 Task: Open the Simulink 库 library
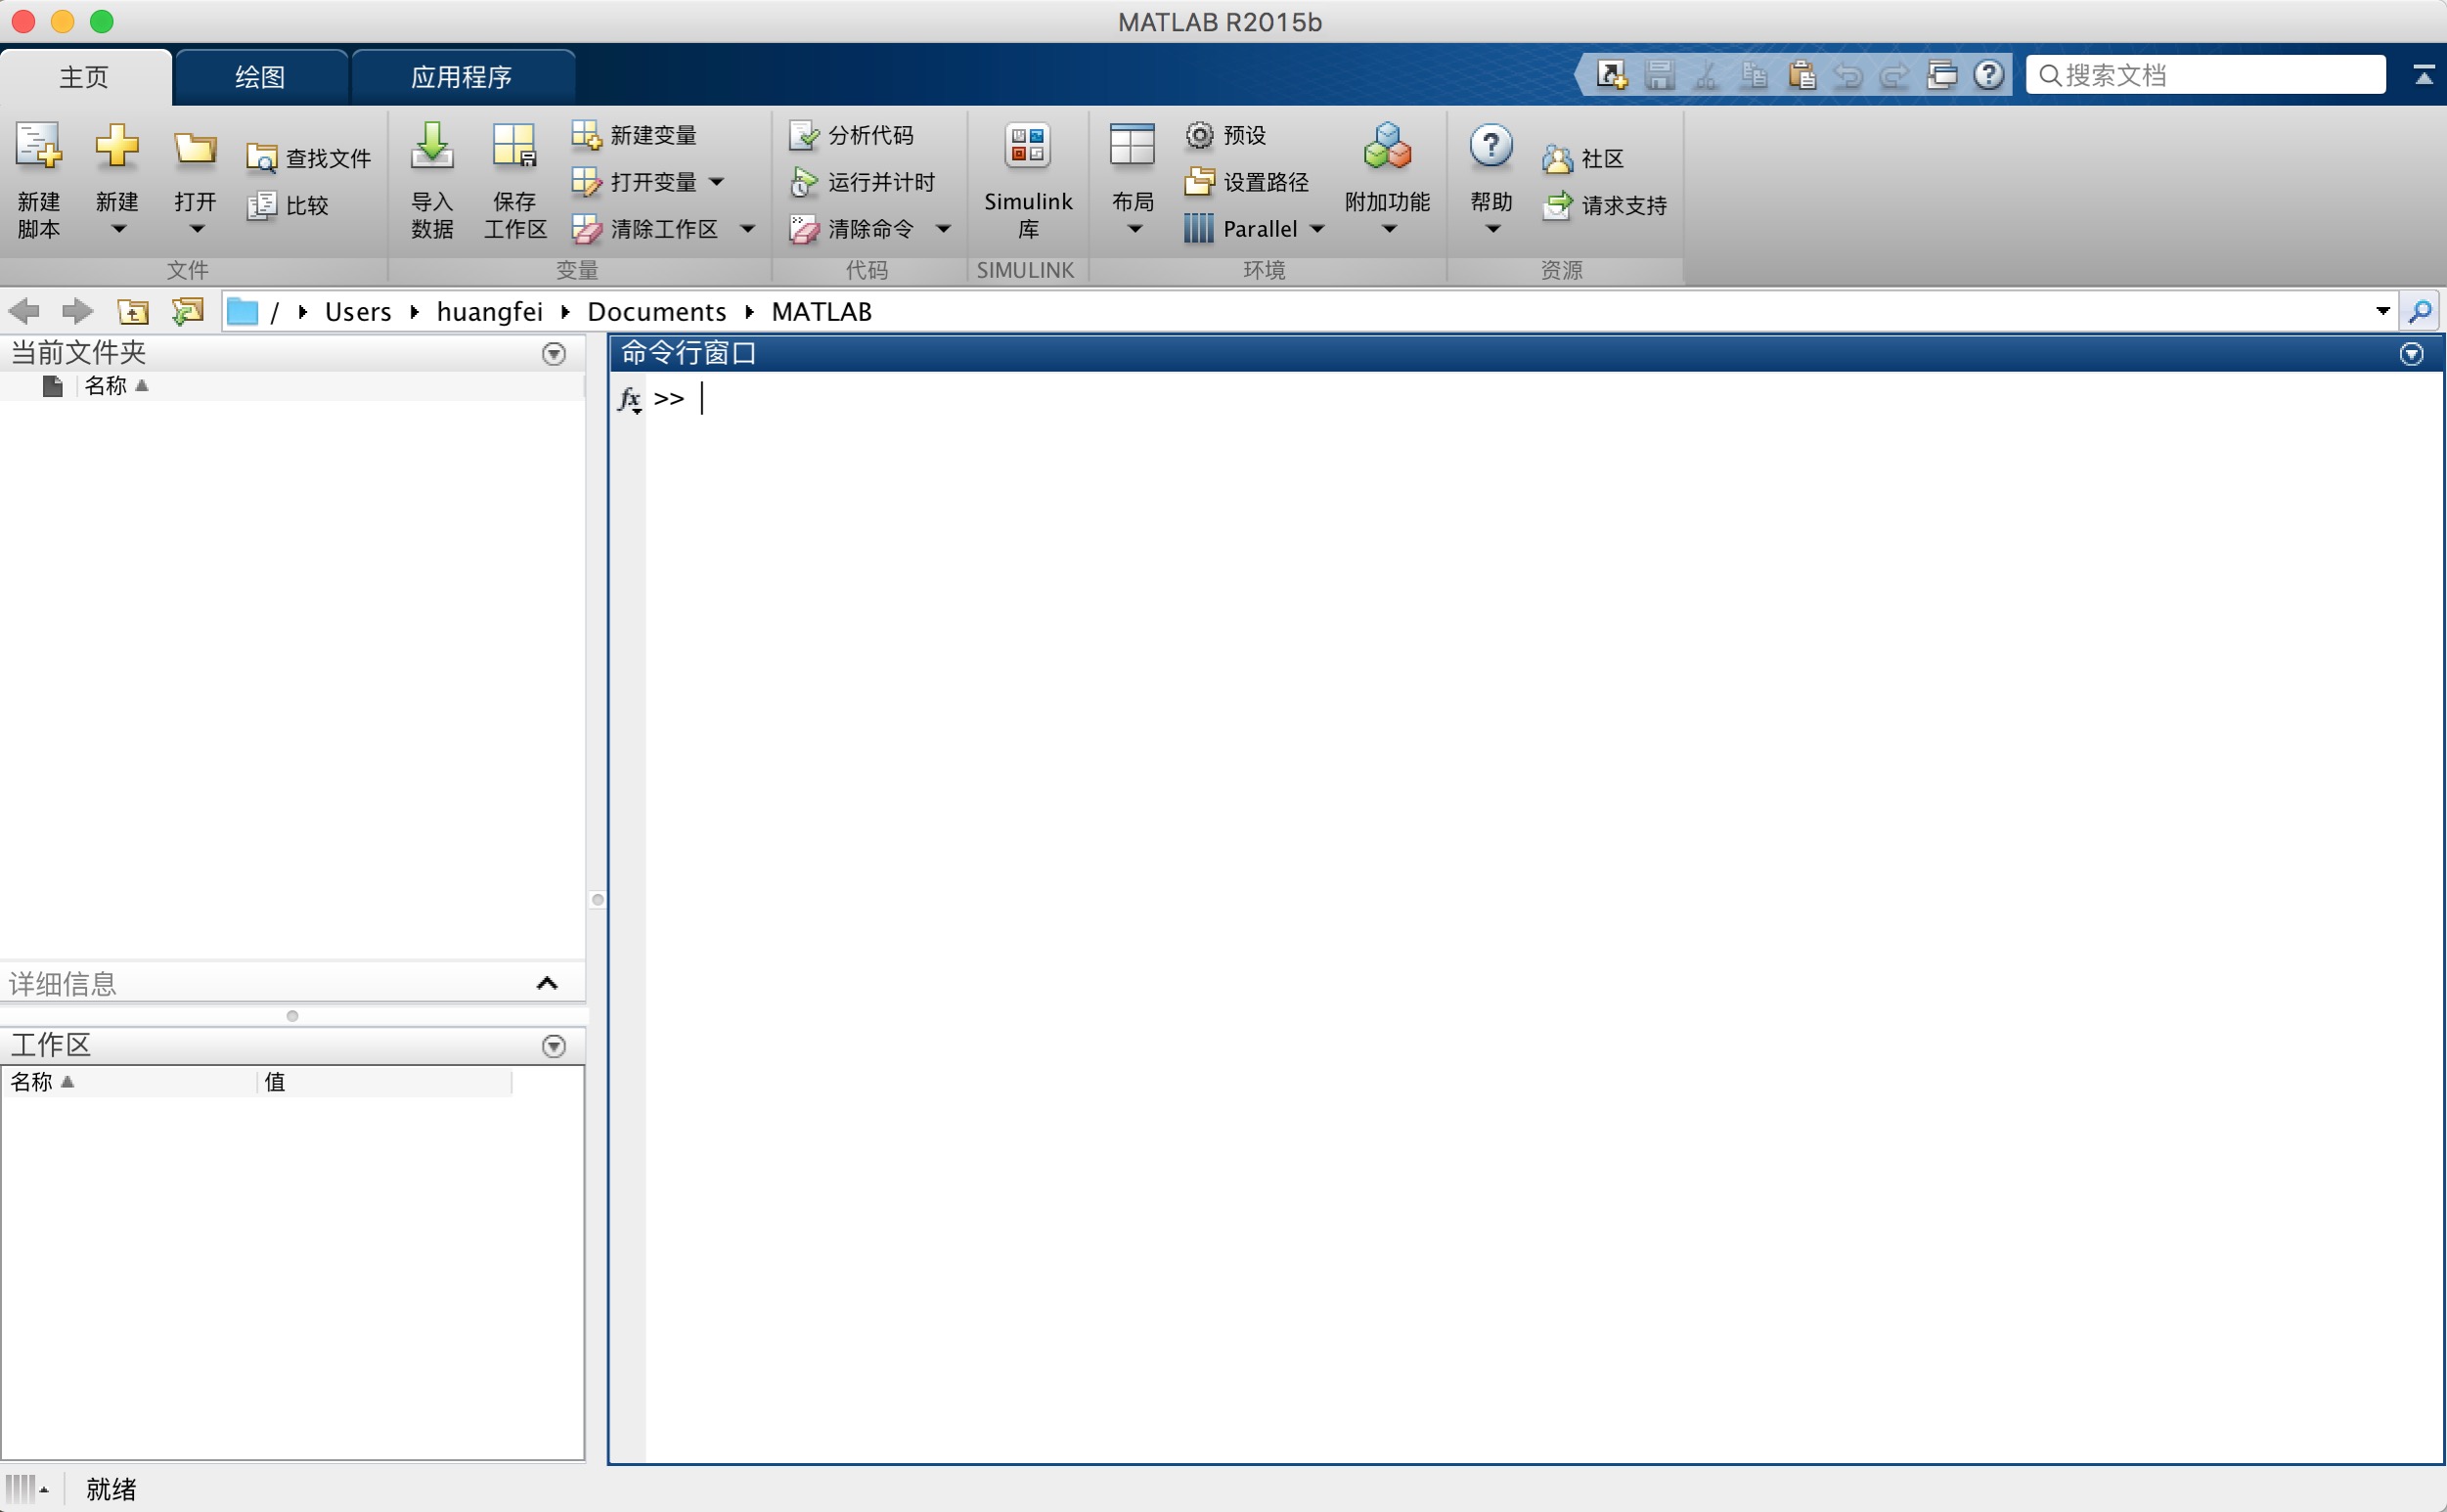1028,180
